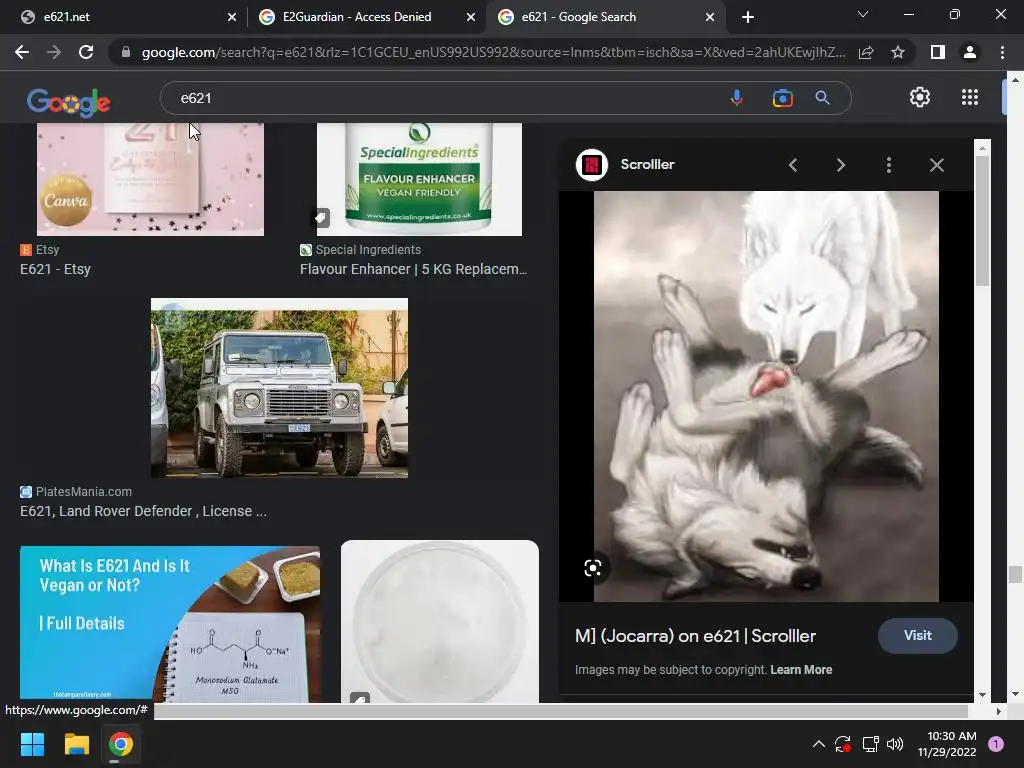Open the Learn More copyright link

point(801,670)
